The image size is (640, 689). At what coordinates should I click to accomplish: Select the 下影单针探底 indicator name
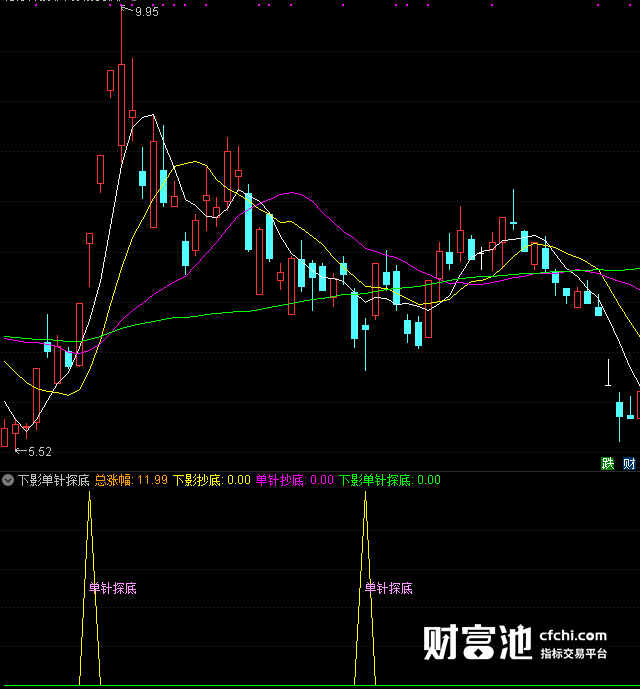click(x=54, y=480)
